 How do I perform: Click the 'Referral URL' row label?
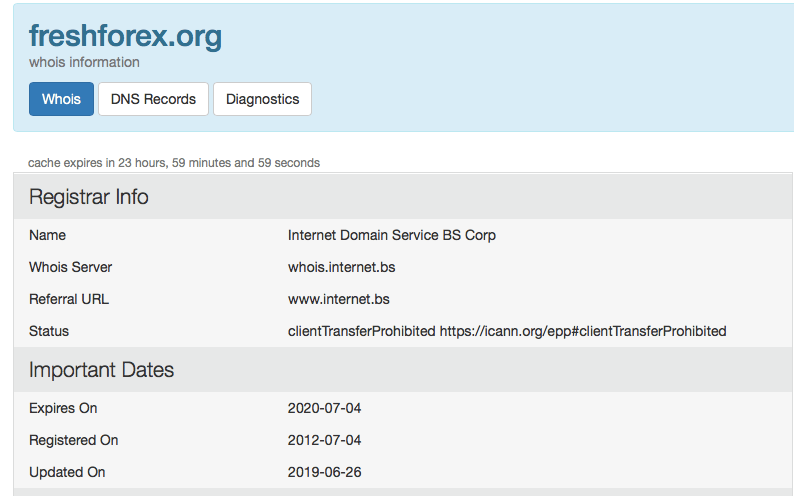click(x=69, y=299)
